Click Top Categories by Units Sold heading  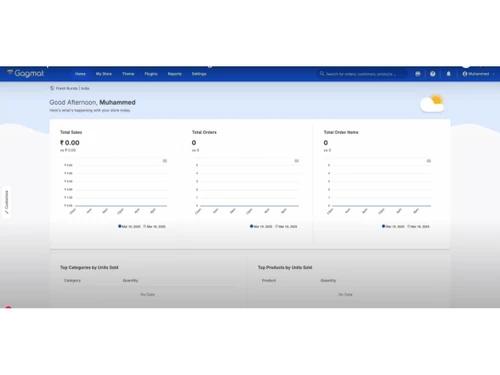[89, 267]
